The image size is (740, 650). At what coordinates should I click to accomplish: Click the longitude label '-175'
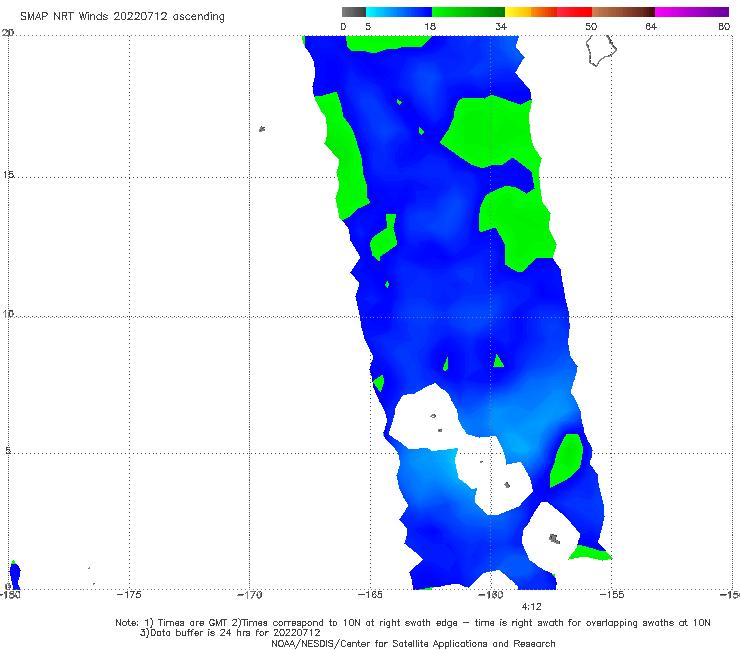pyautogui.click(x=129, y=595)
